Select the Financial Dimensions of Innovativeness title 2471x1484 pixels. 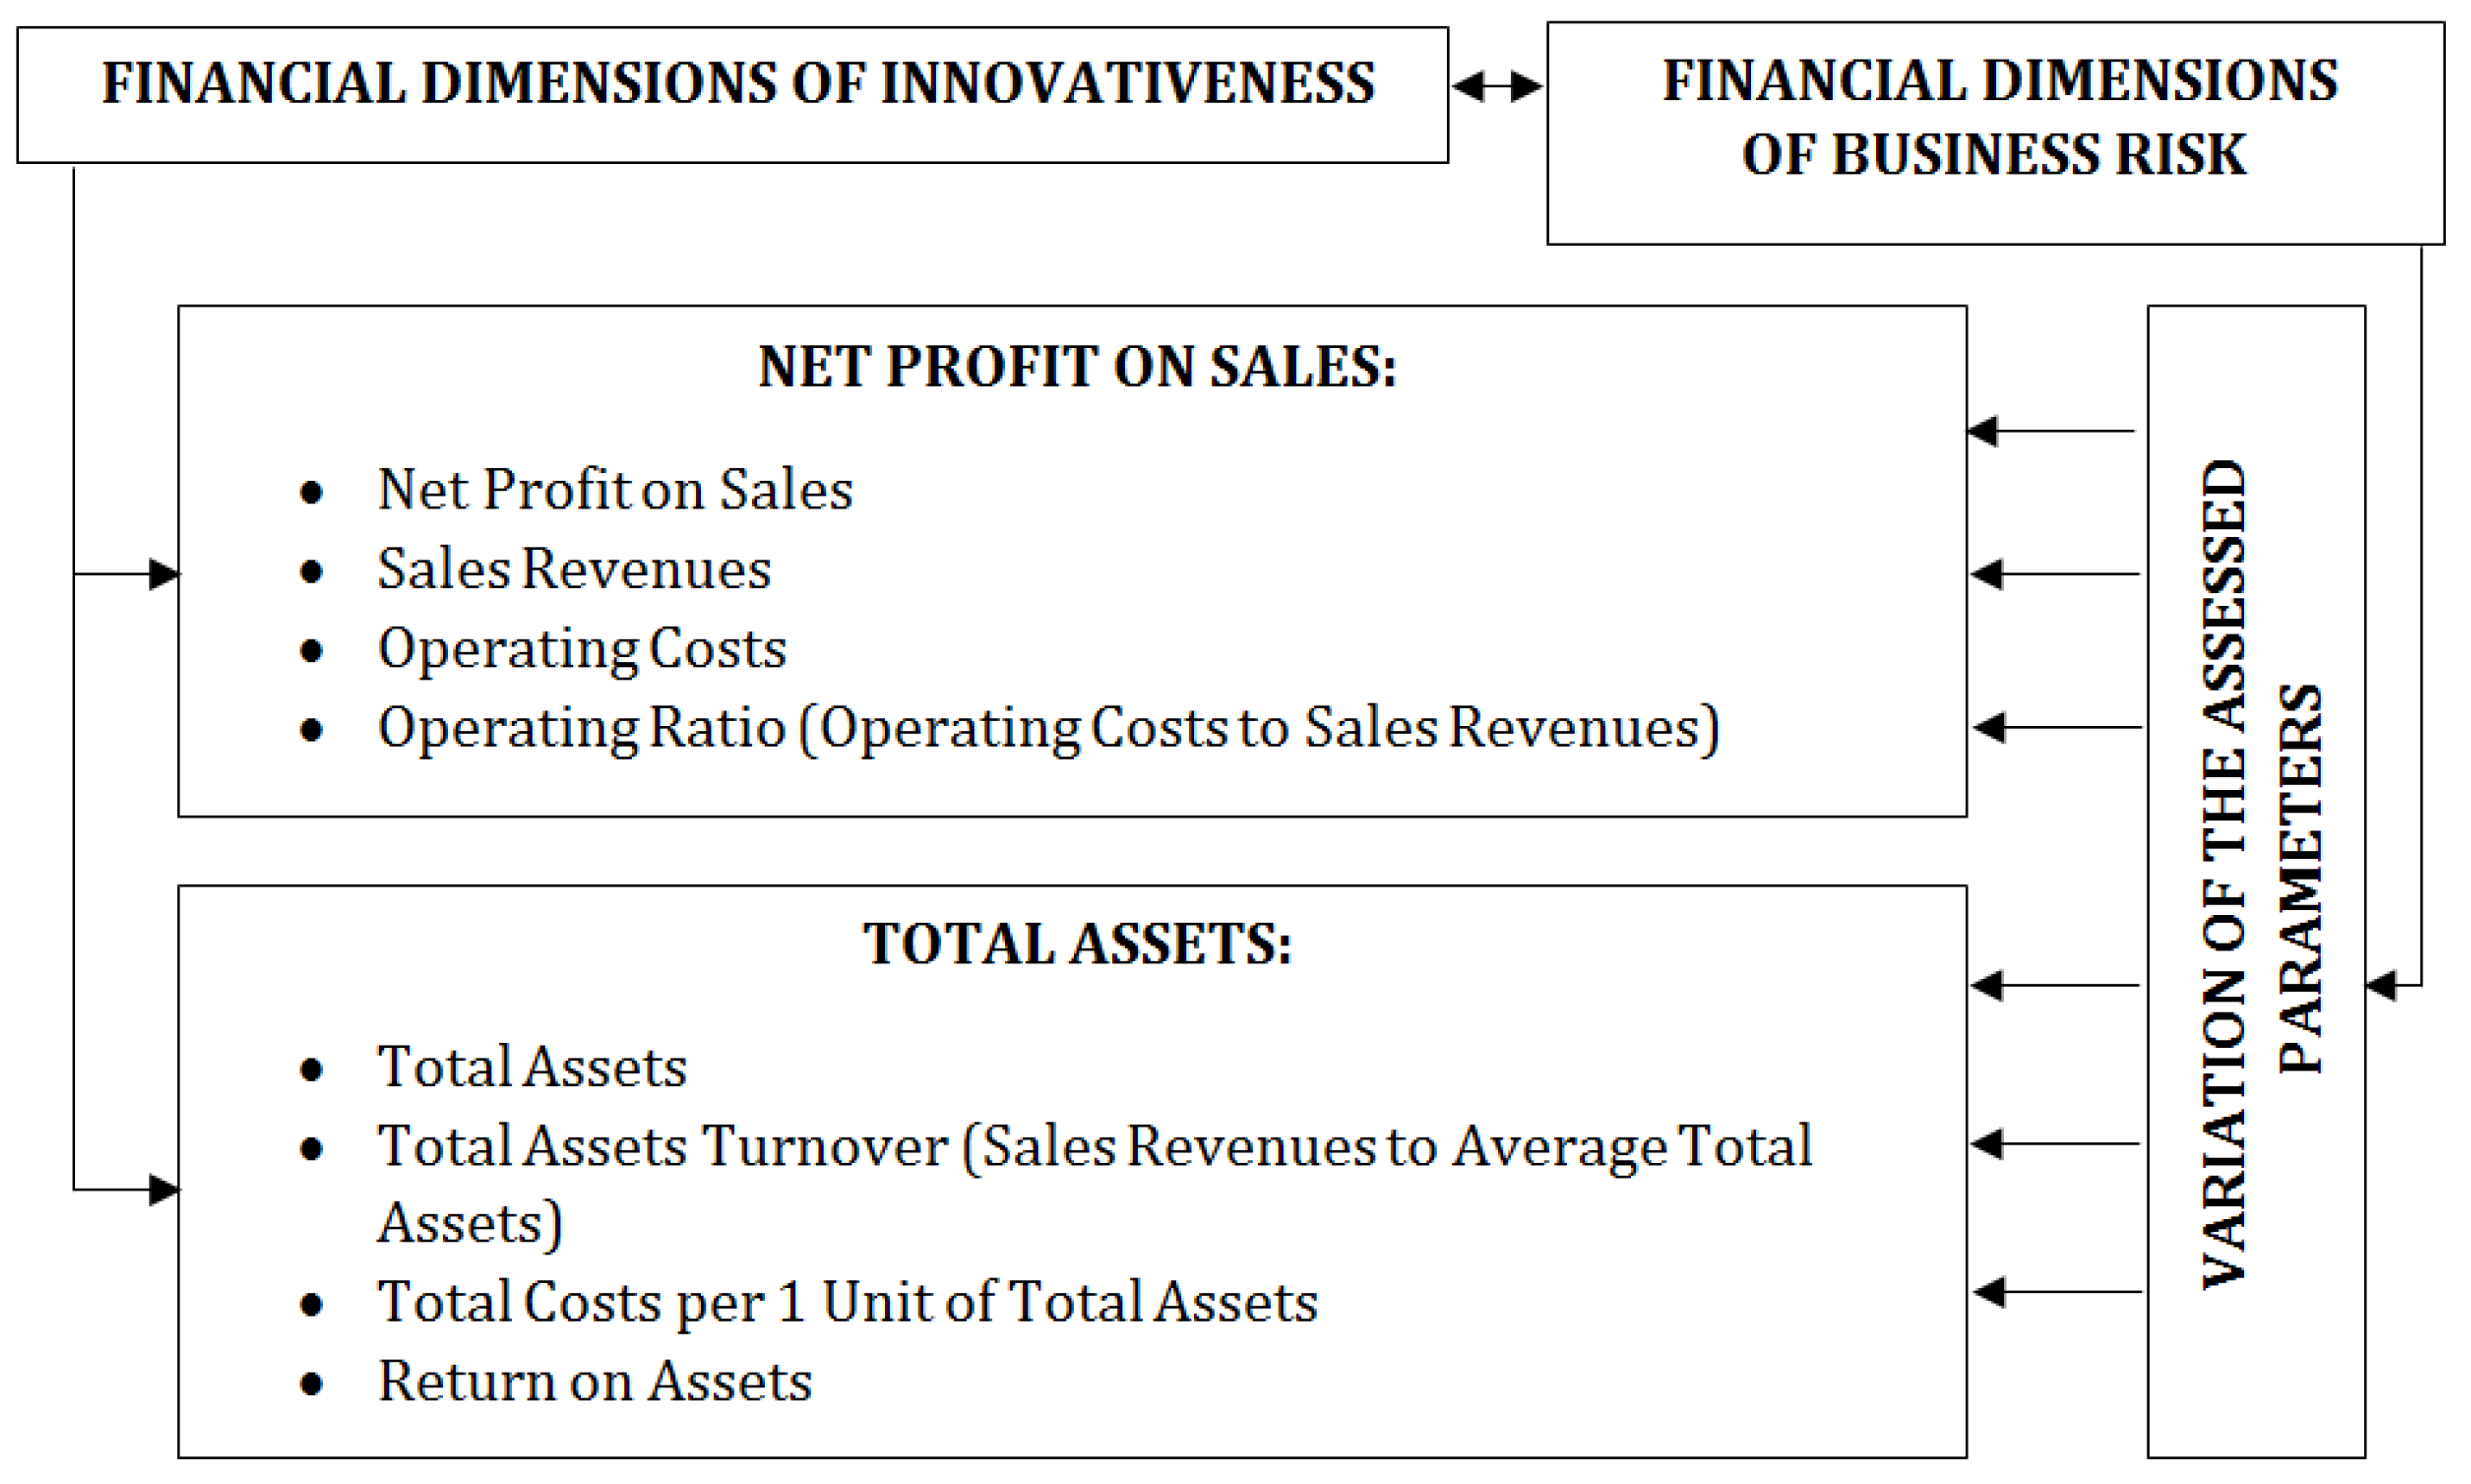click(x=738, y=83)
